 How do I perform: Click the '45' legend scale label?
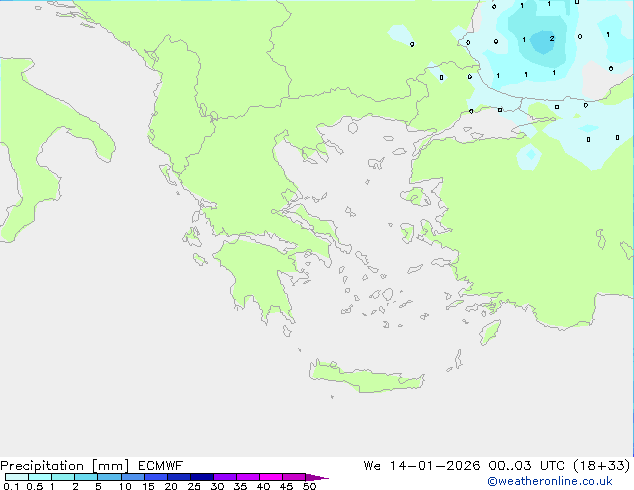pyautogui.click(x=286, y=486)
